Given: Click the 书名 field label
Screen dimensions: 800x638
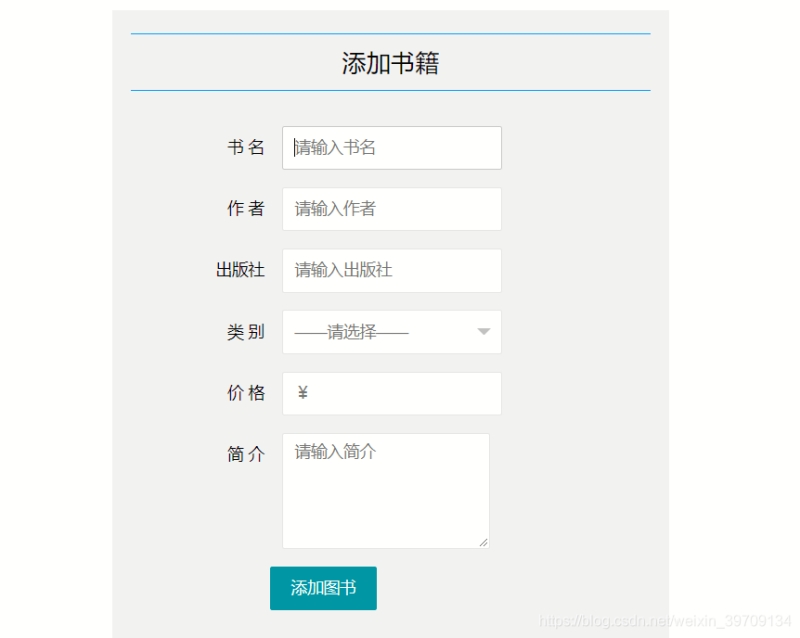Looking at the screenshot, I should point(247,147).
